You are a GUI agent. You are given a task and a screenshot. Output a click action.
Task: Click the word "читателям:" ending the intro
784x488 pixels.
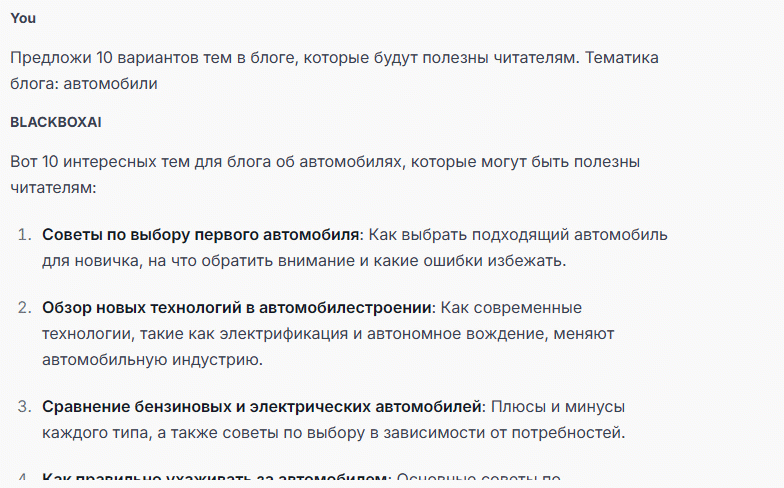point(51,187)
